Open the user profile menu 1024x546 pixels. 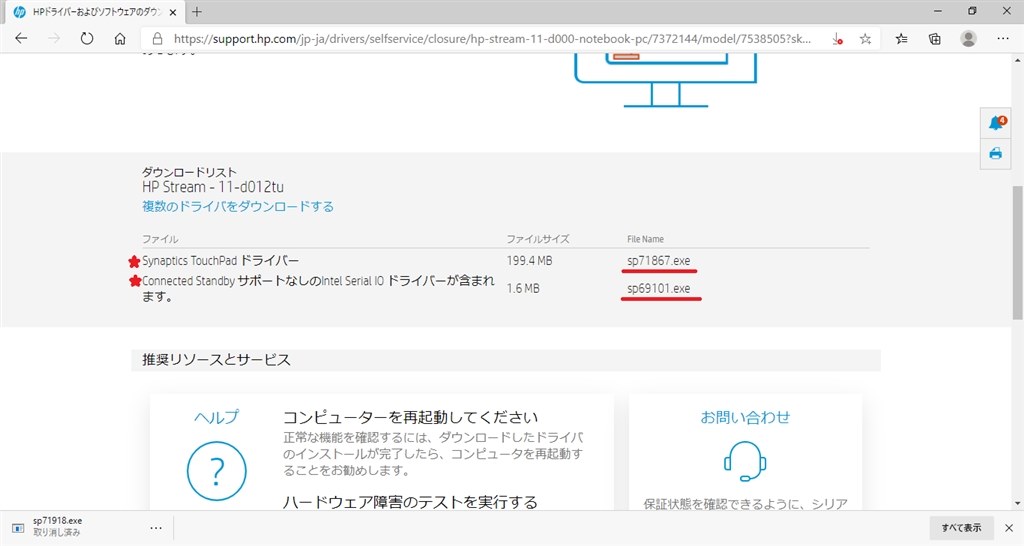coord(968,39)
